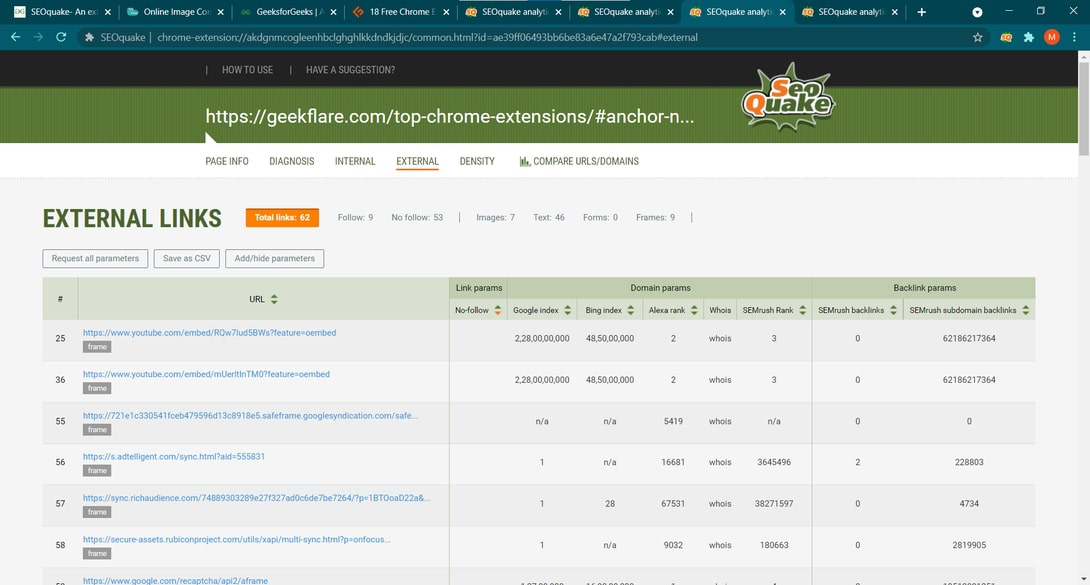
Task: Switch to the DENSITY tab
Action: tap(477, 161)
